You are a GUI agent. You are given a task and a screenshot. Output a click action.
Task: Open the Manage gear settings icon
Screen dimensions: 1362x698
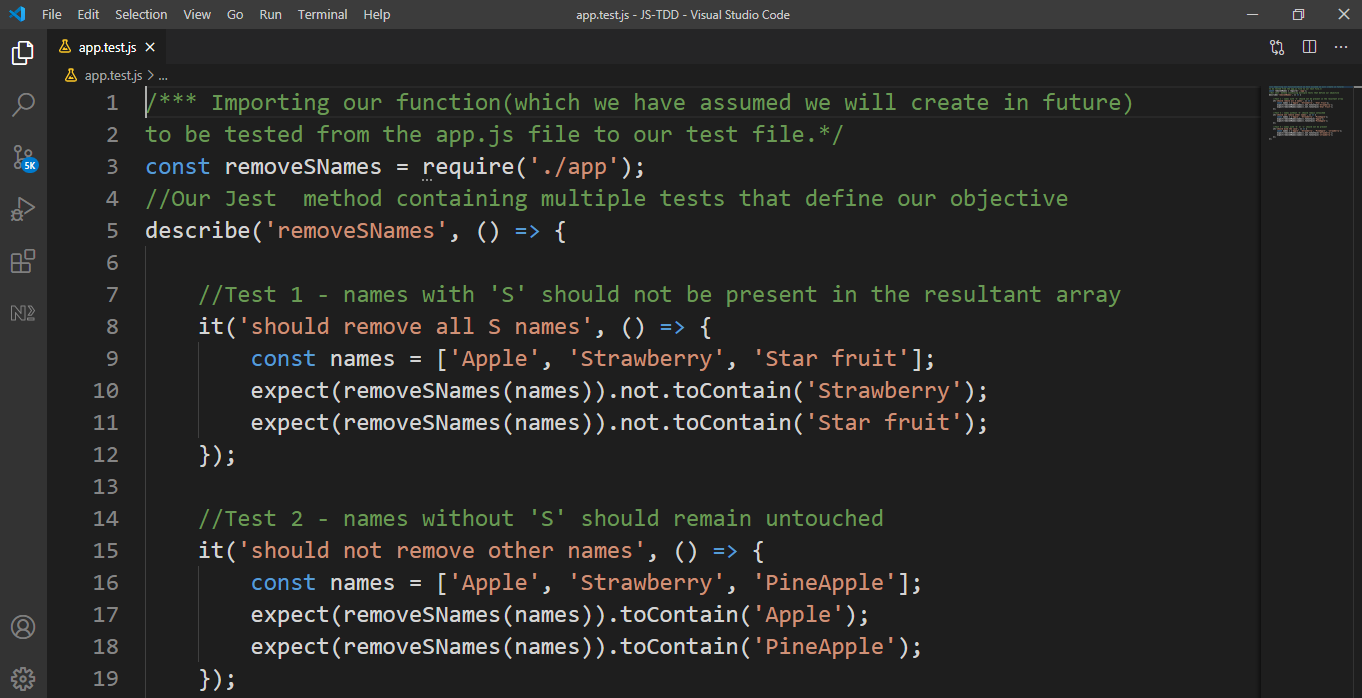click(23, 678)
